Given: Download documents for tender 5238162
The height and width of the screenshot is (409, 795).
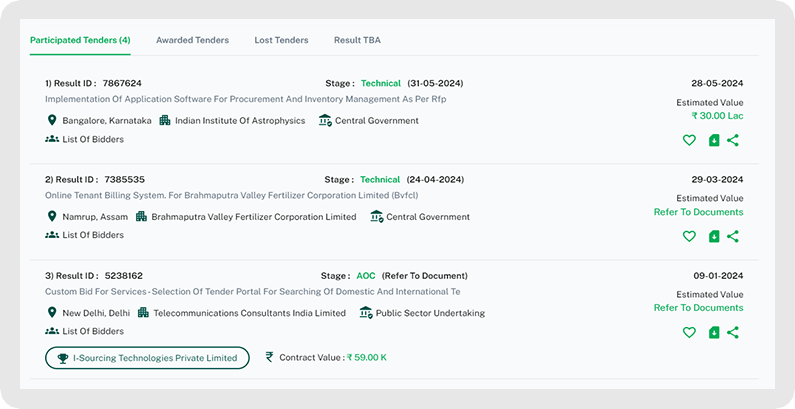Looking at the screenshot, I should click(x=714, y=333).
